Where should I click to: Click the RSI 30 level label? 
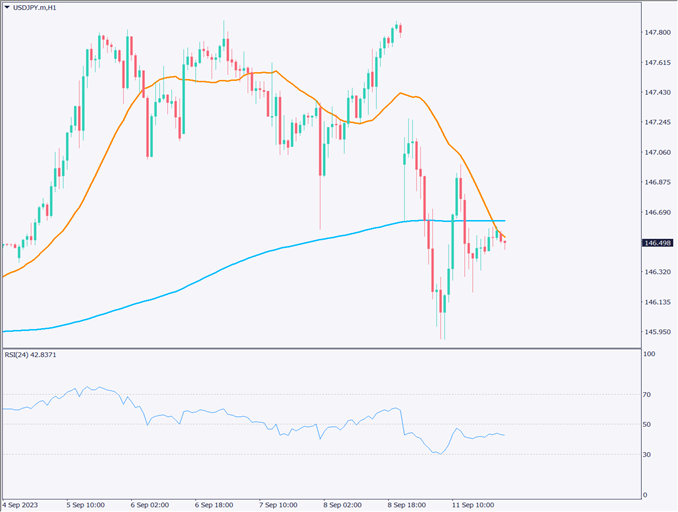pyautogui.click(x=648, y=454)
